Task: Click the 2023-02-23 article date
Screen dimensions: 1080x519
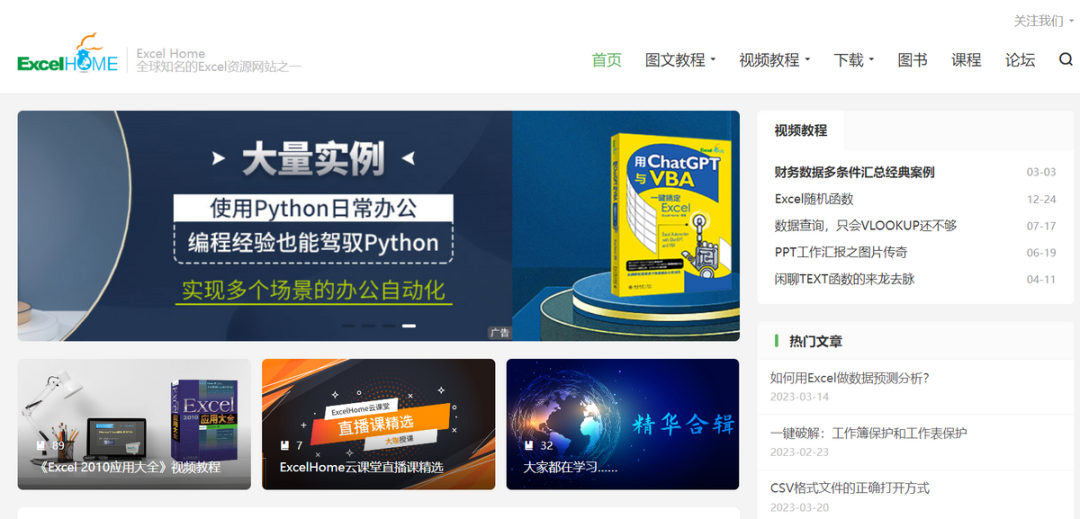Action: [x=800, y=452]
